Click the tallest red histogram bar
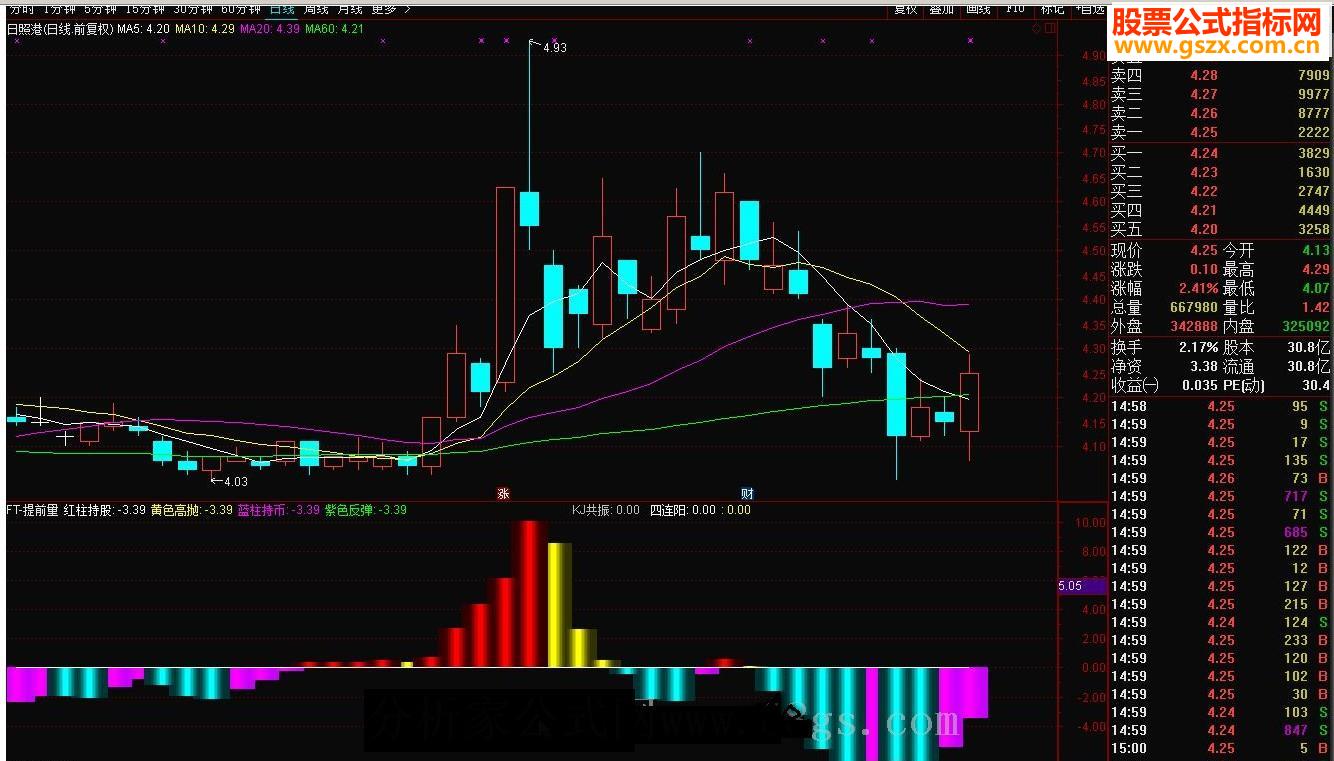The width and height of the screenshot is (1334, 761). [530, 593]
